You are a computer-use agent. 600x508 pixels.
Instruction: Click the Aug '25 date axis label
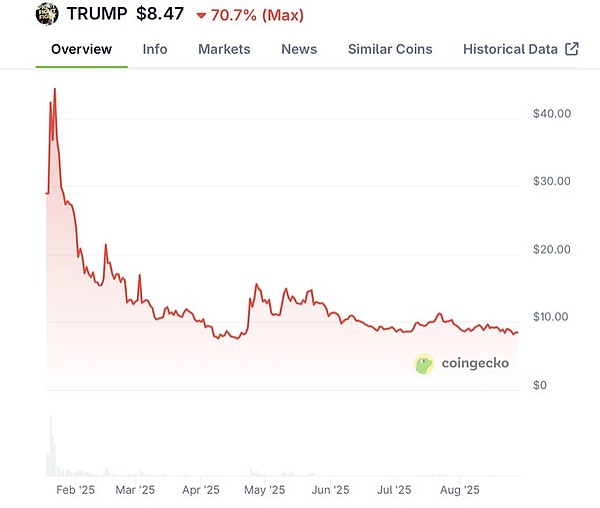460,490
